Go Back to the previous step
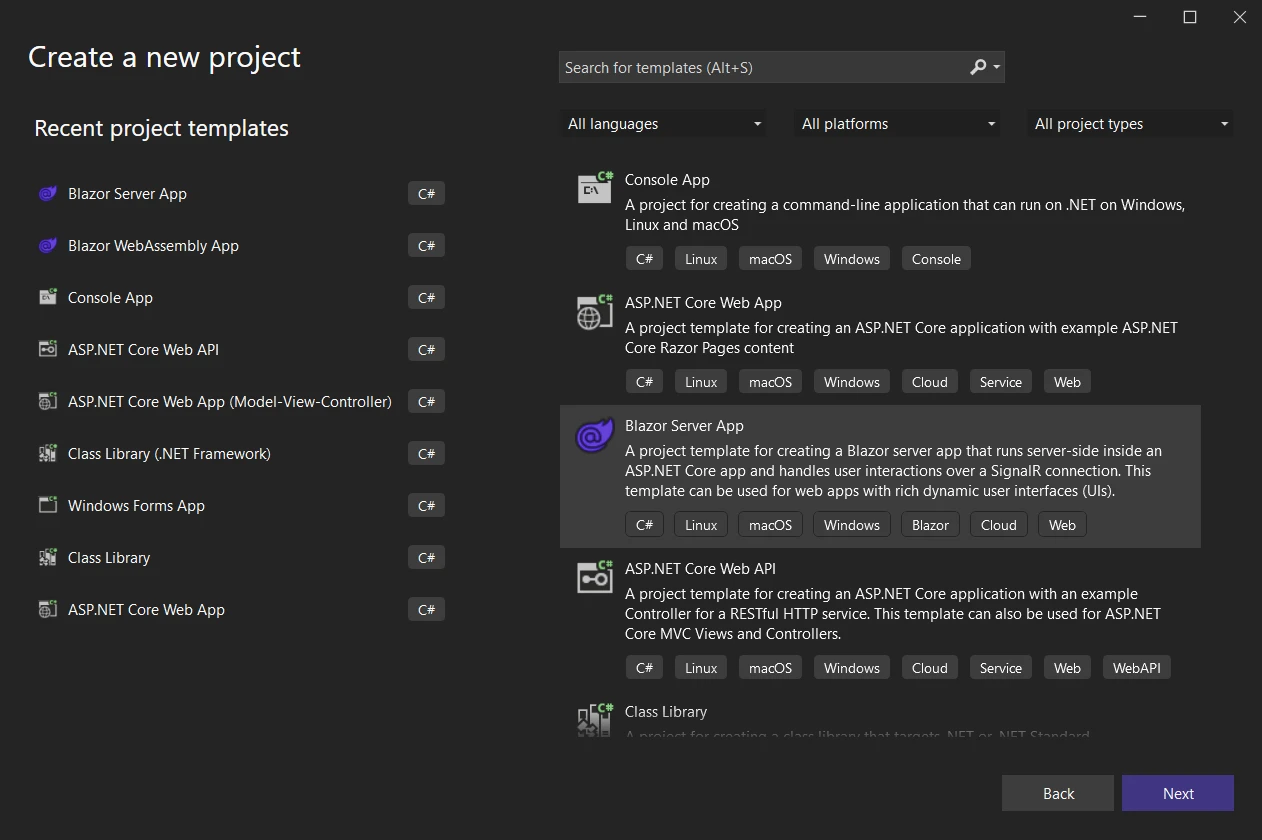 pos(1057,793)
